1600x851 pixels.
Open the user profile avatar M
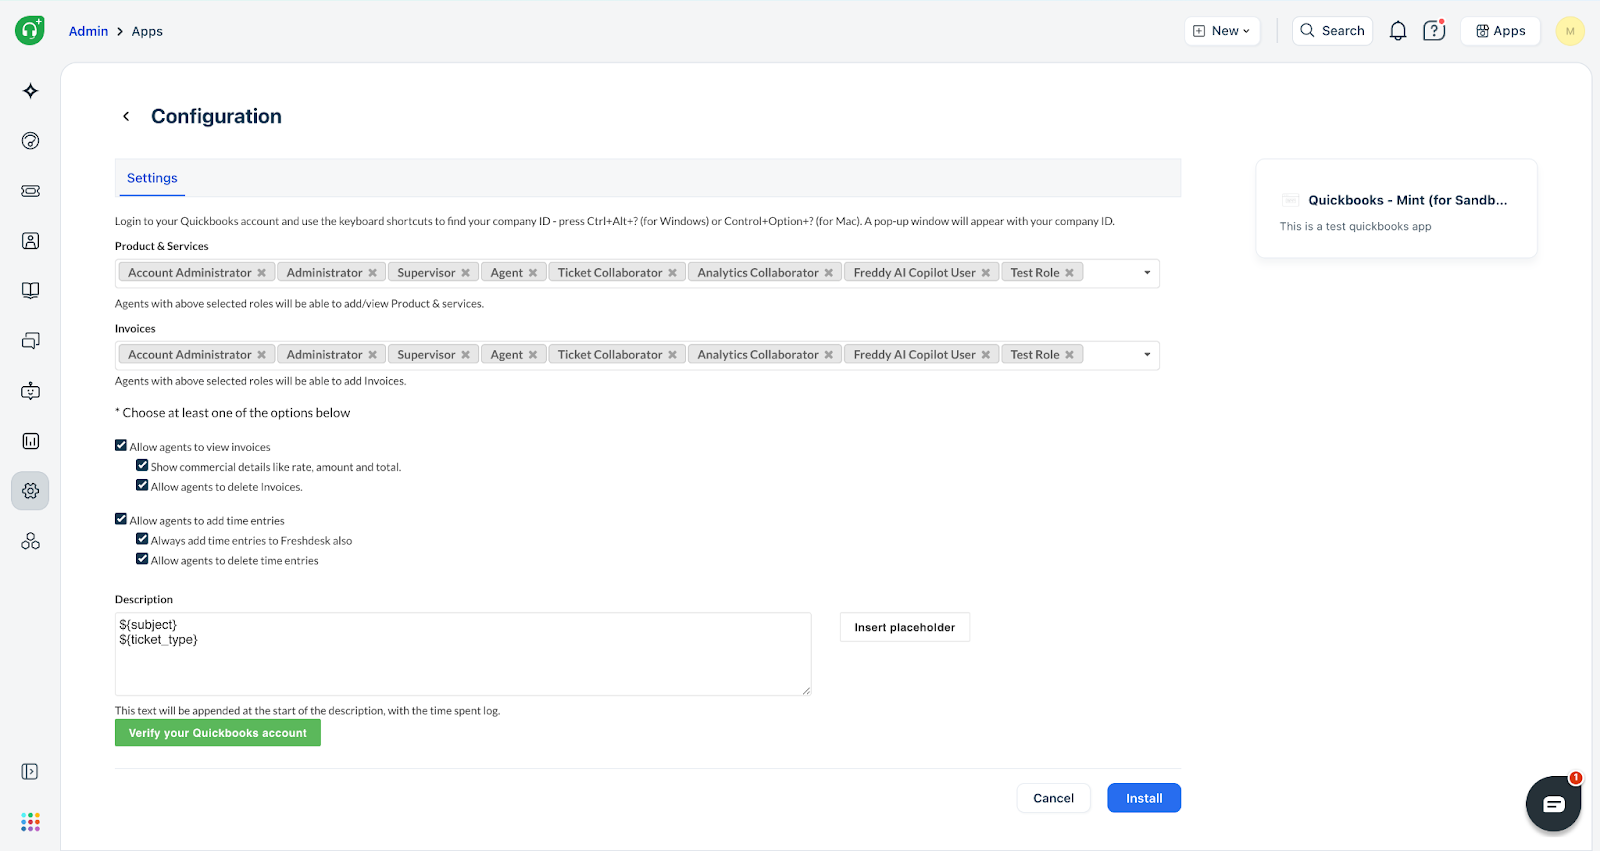(x=1570, y=31)
